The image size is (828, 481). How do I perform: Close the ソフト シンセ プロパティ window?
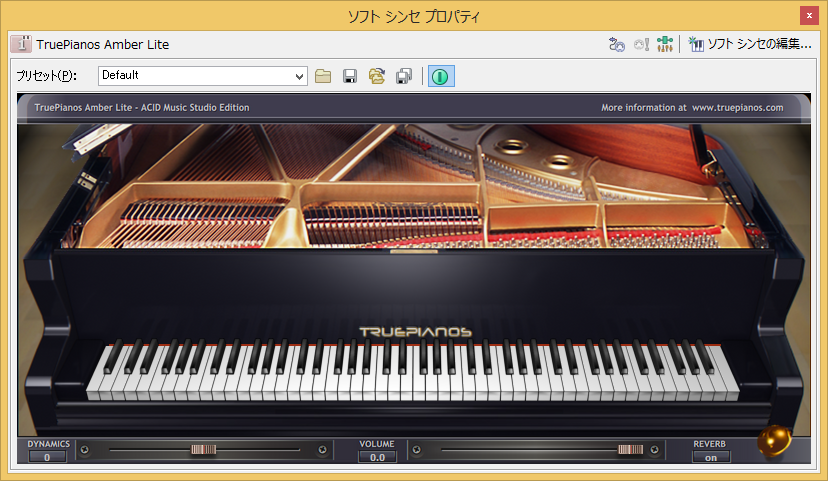(x=809, y=16)
